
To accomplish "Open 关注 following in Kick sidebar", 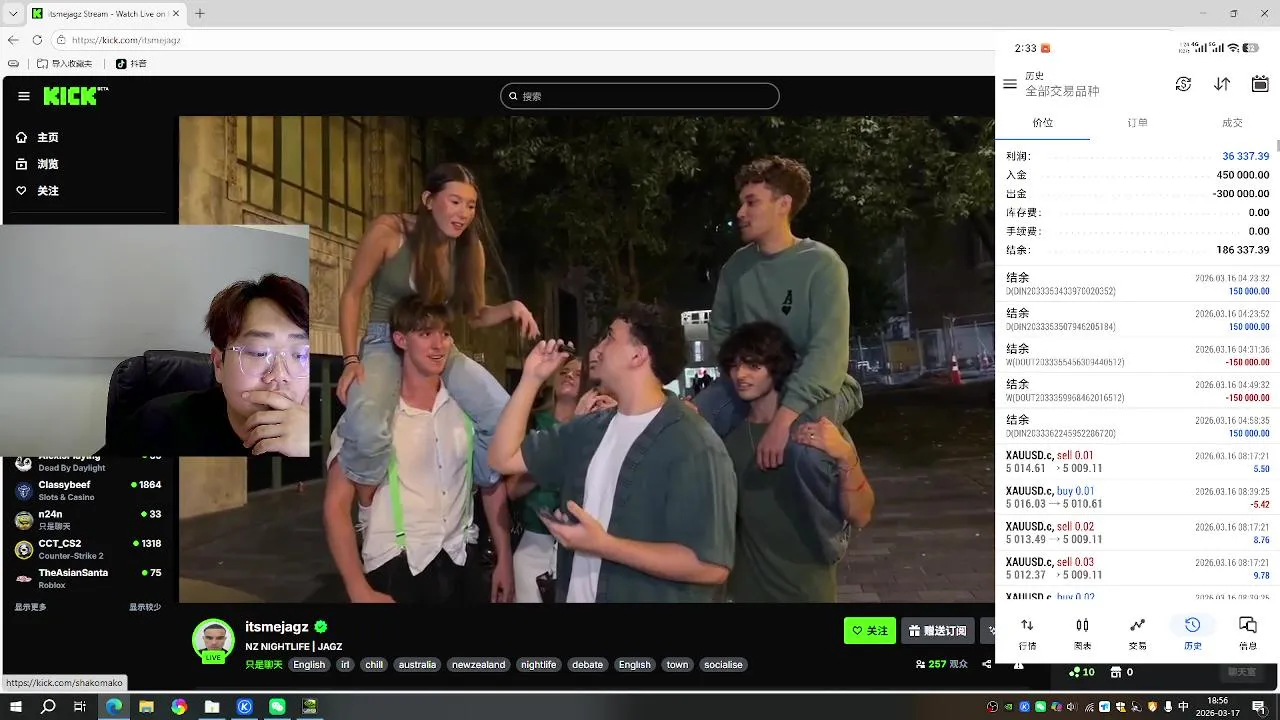I will pyautogui.click(x=37, y=191).
